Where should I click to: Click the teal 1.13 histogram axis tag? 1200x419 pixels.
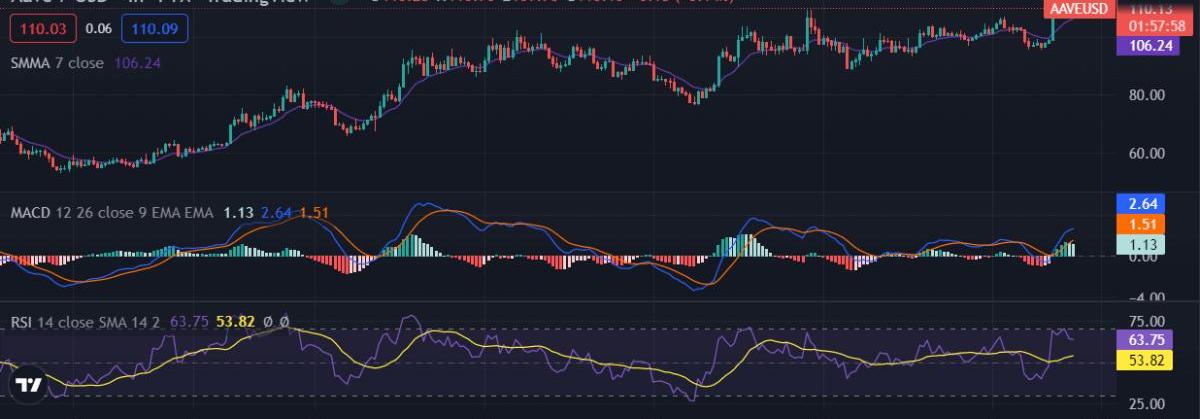pyautogui.click(x=1143, y=241)
